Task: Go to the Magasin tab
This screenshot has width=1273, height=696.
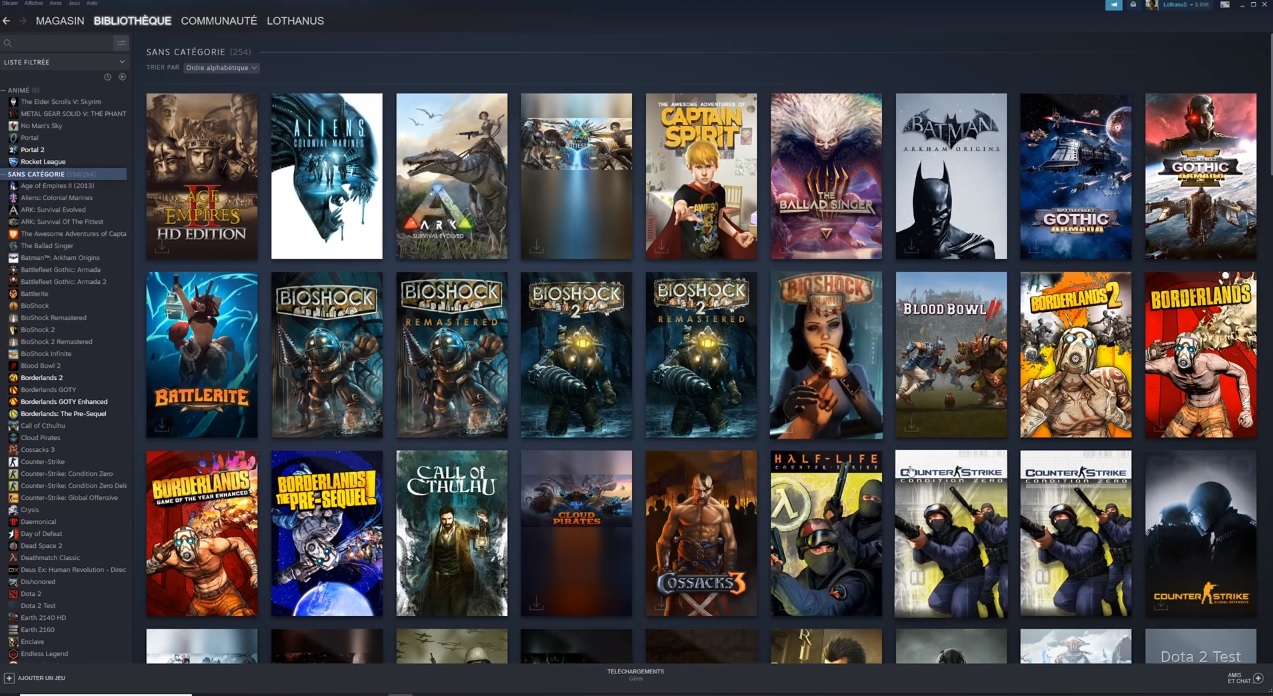Action: pyautogui.click(x=60, y=21)
